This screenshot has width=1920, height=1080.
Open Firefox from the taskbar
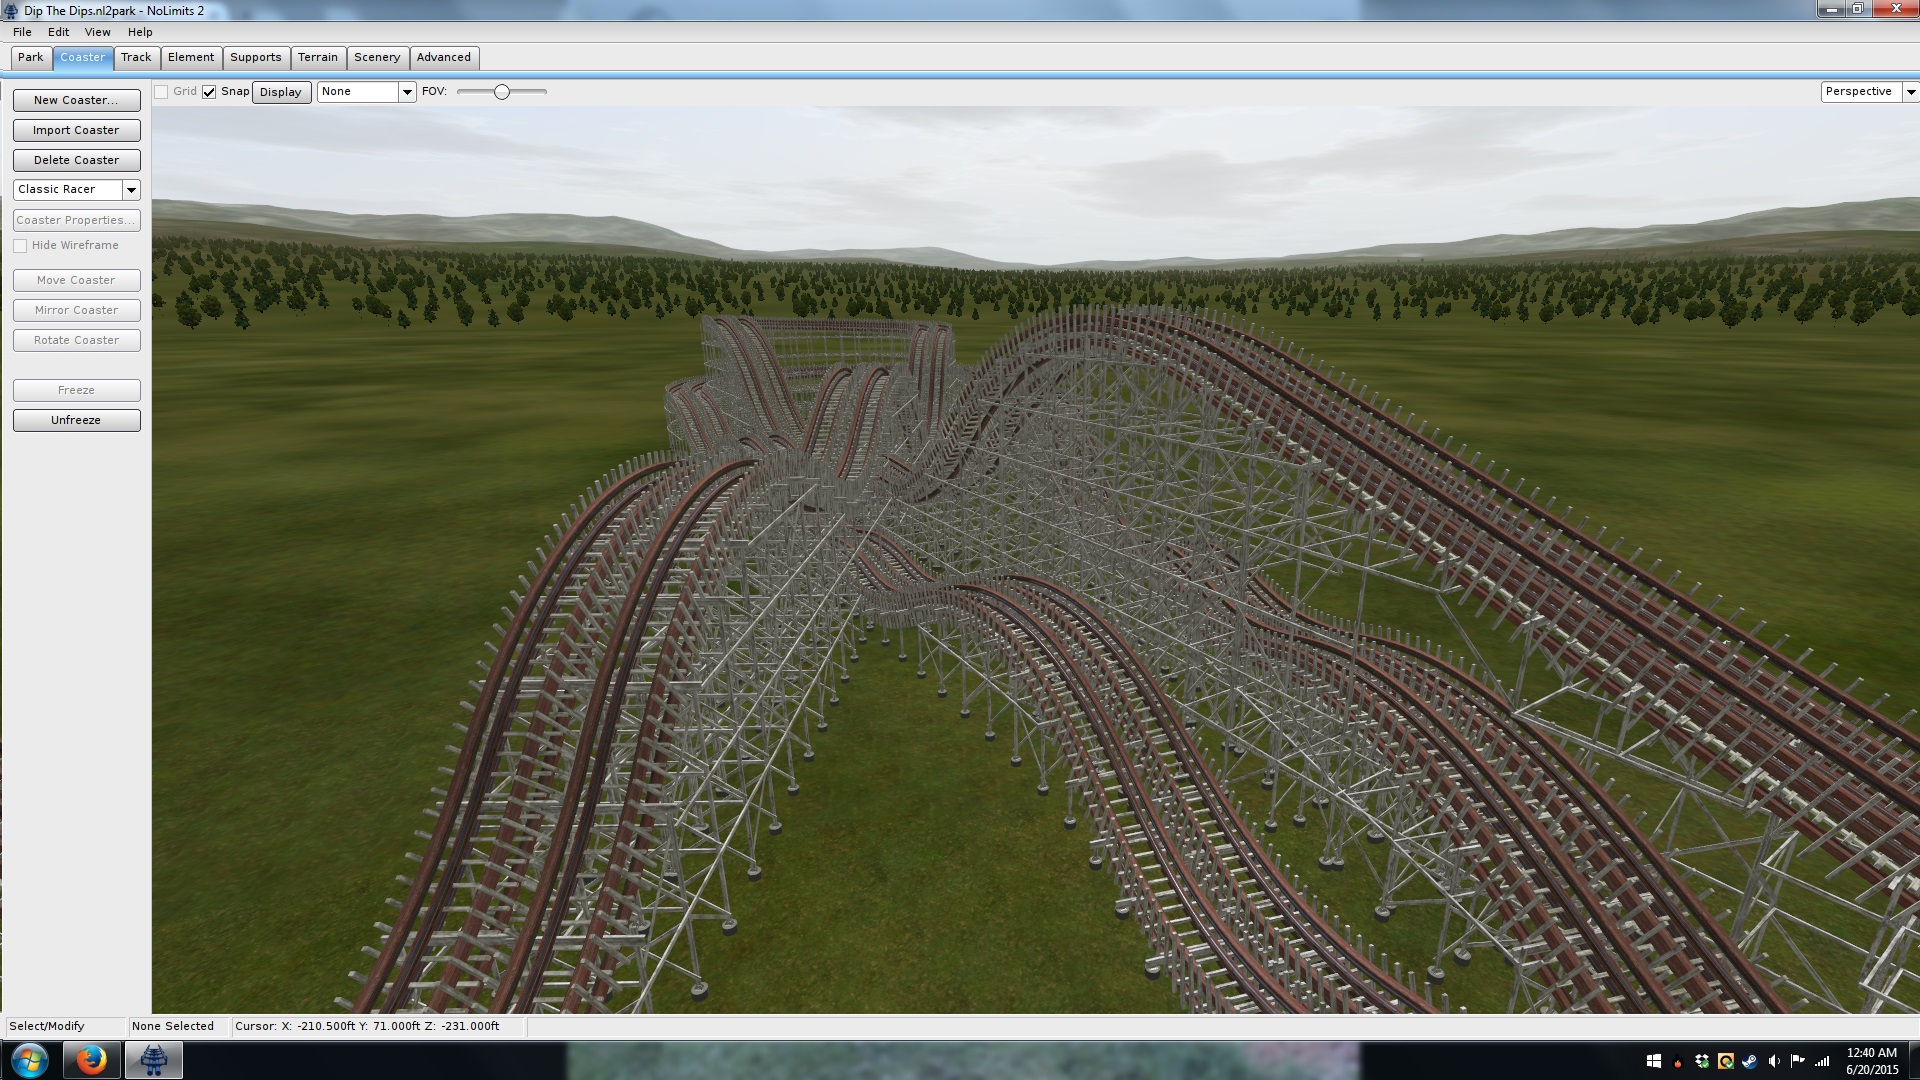coord(91,1060)
